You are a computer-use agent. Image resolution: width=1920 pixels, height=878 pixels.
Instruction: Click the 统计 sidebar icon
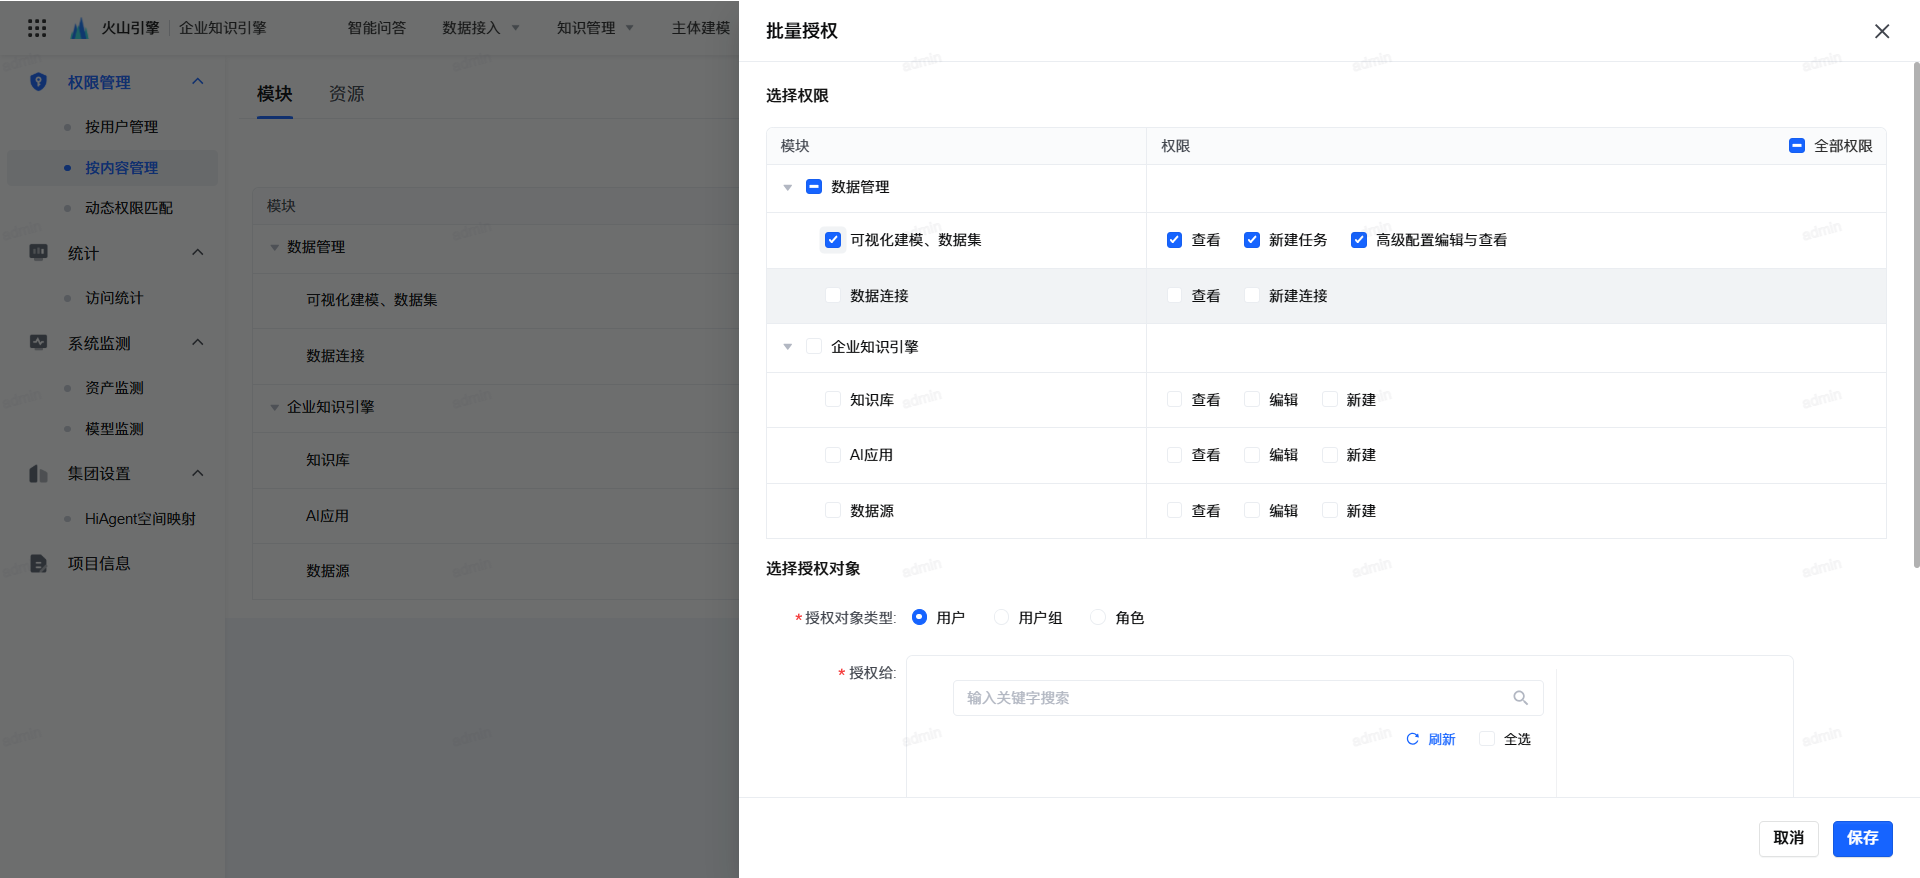click(38, 252)
